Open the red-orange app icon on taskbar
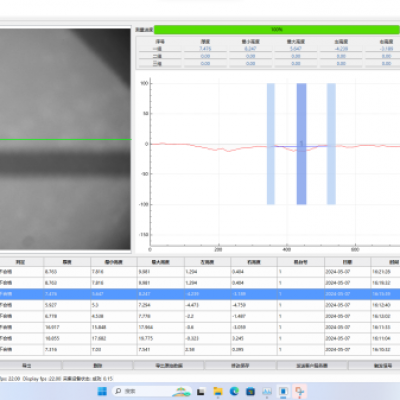Viewport: 400px width, 400px height. [300, 391]
